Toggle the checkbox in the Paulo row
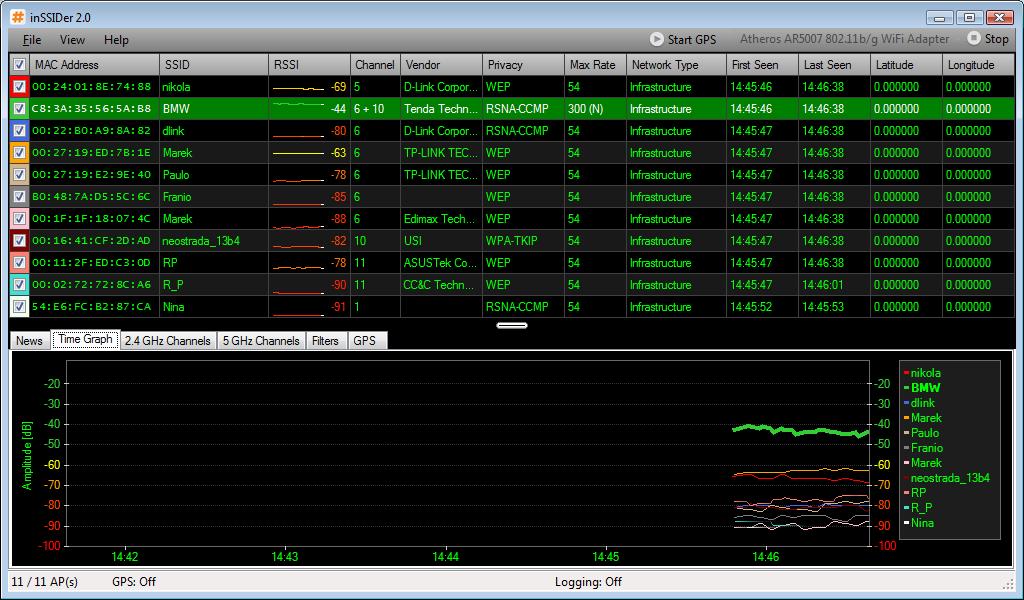This screenshot has height=600, width=1024. tap(20, 175)
